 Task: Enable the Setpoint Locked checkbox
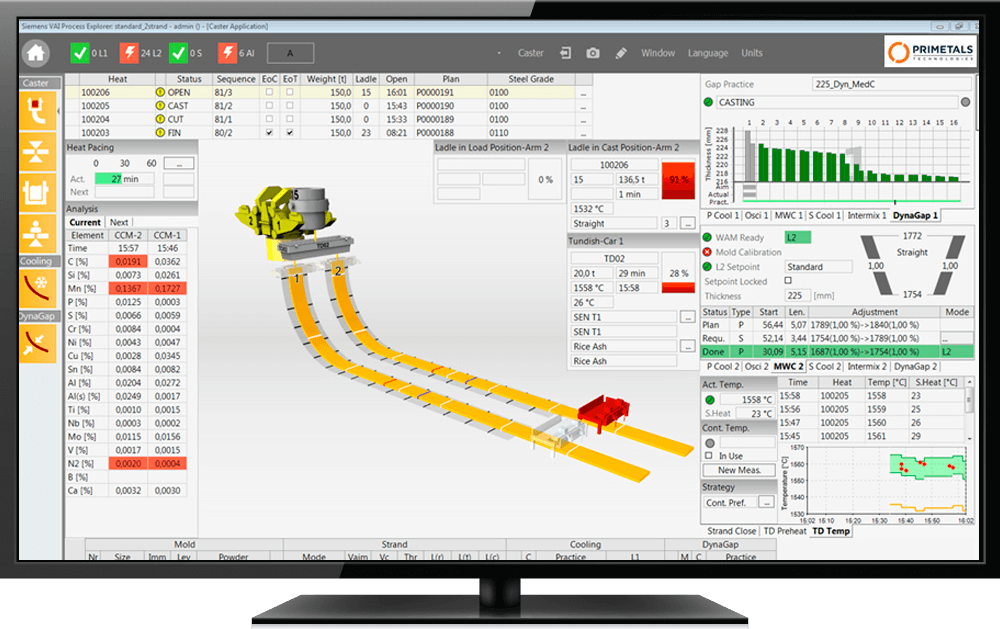point(787,281)
